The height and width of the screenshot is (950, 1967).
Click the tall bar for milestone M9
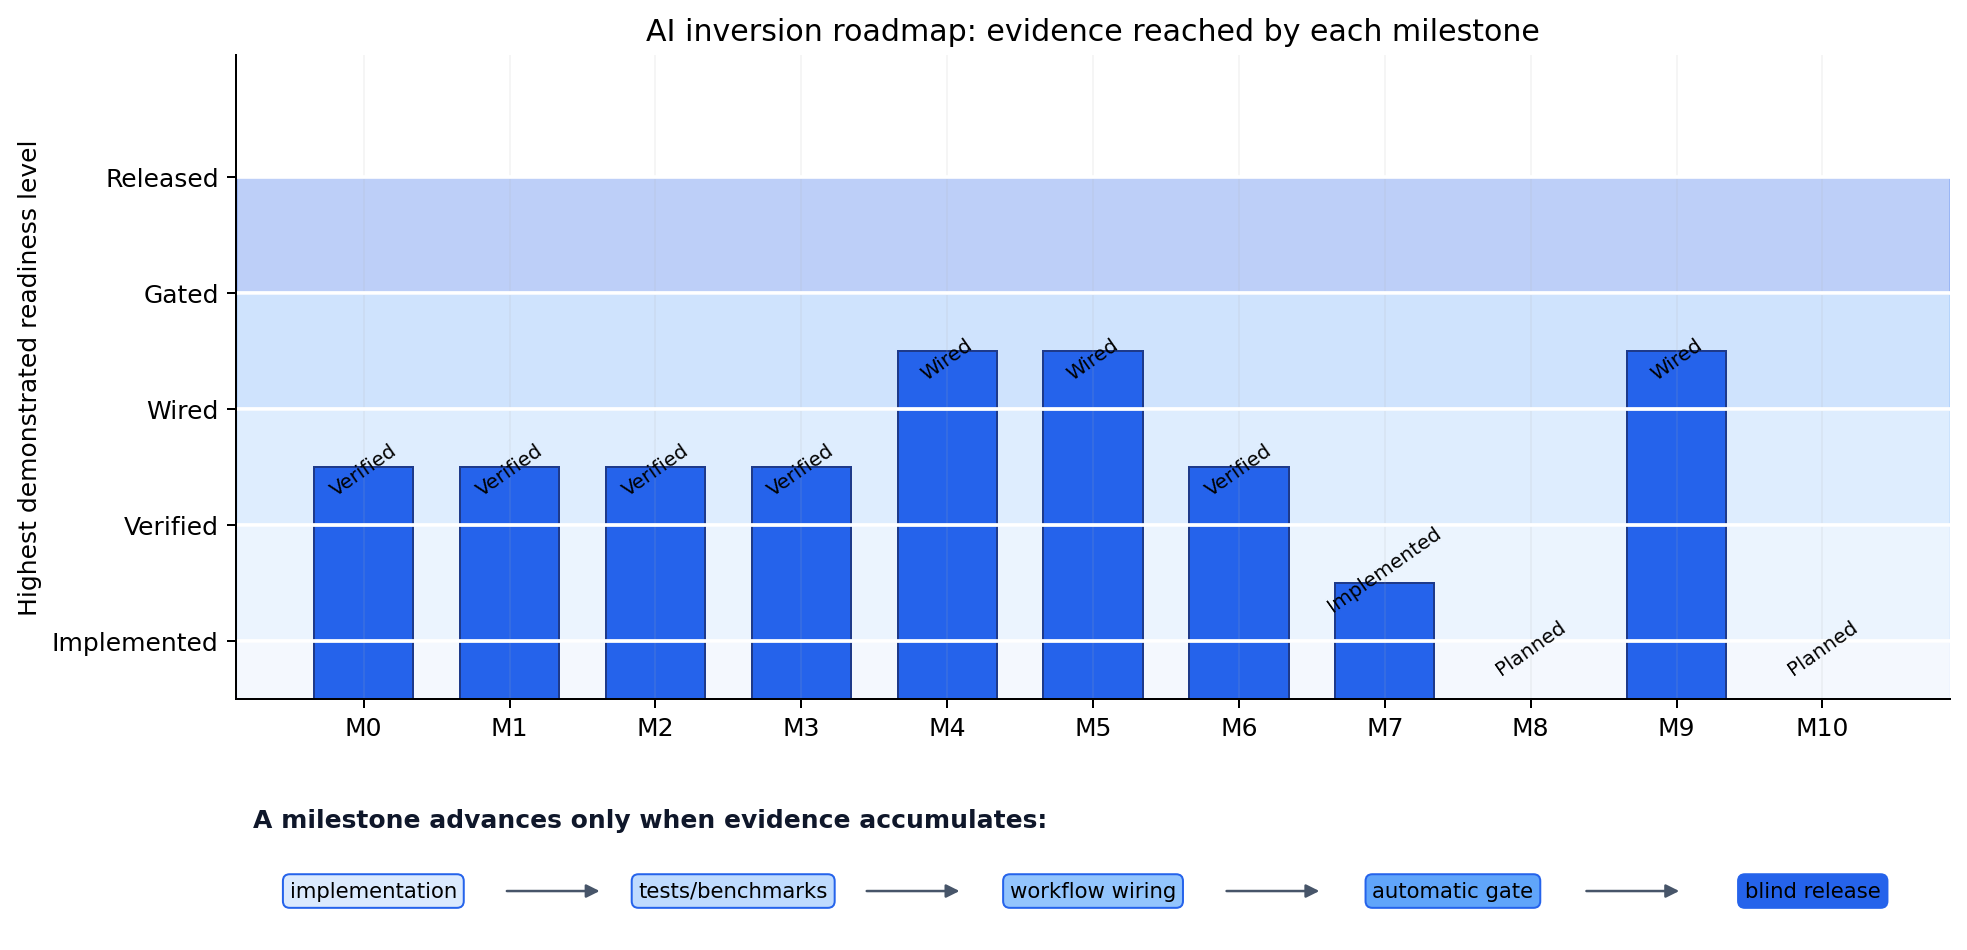point(1676,525)
